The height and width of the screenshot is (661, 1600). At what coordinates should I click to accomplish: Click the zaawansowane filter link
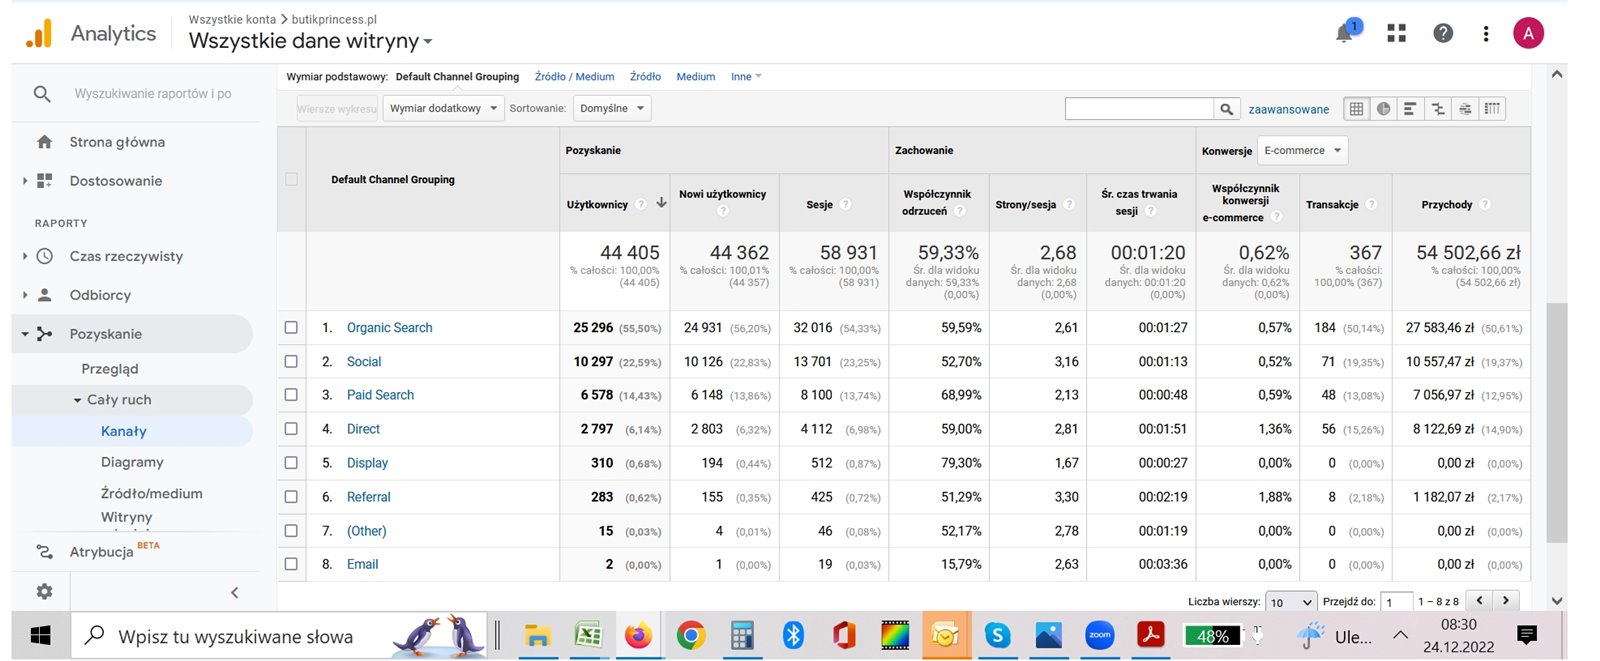tap(1288, 109)
